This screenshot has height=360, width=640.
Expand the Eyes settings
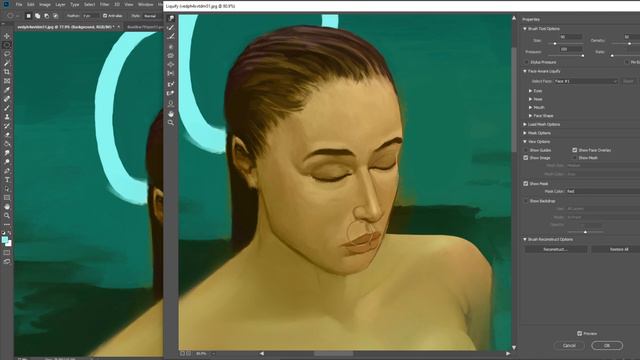[x=530, y=91]
